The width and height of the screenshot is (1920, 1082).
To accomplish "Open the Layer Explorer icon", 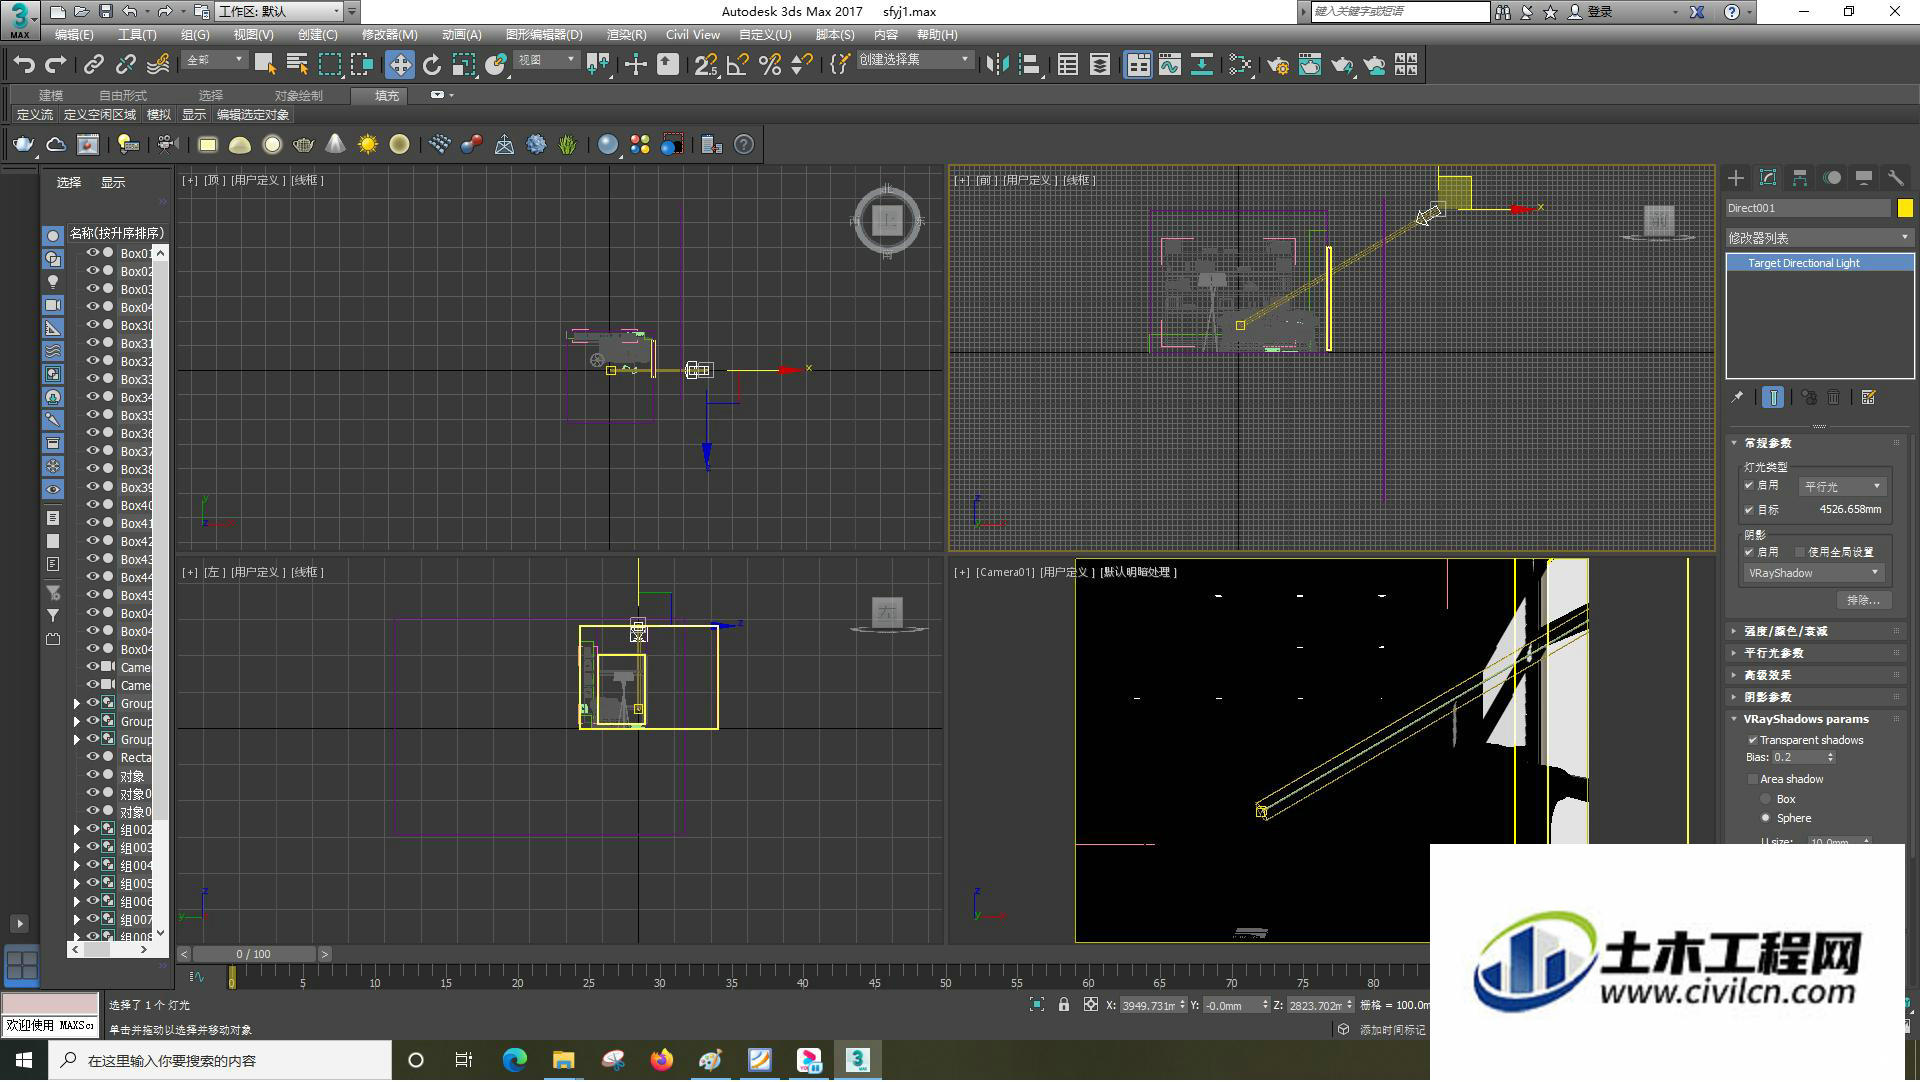I will (1100, 65).
